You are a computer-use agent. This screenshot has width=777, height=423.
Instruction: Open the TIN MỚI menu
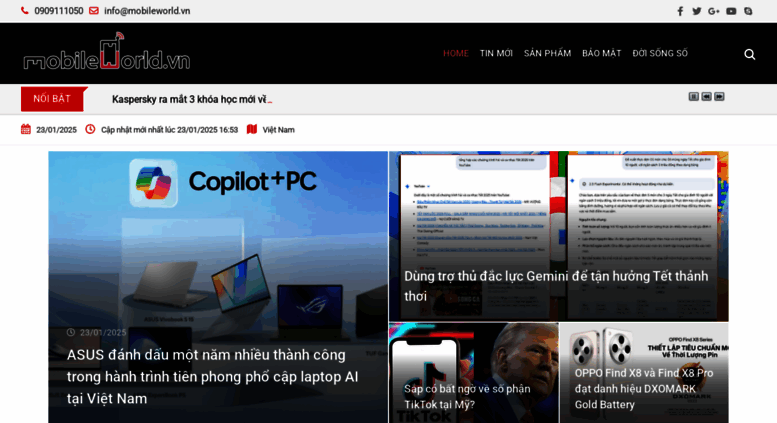496,53
